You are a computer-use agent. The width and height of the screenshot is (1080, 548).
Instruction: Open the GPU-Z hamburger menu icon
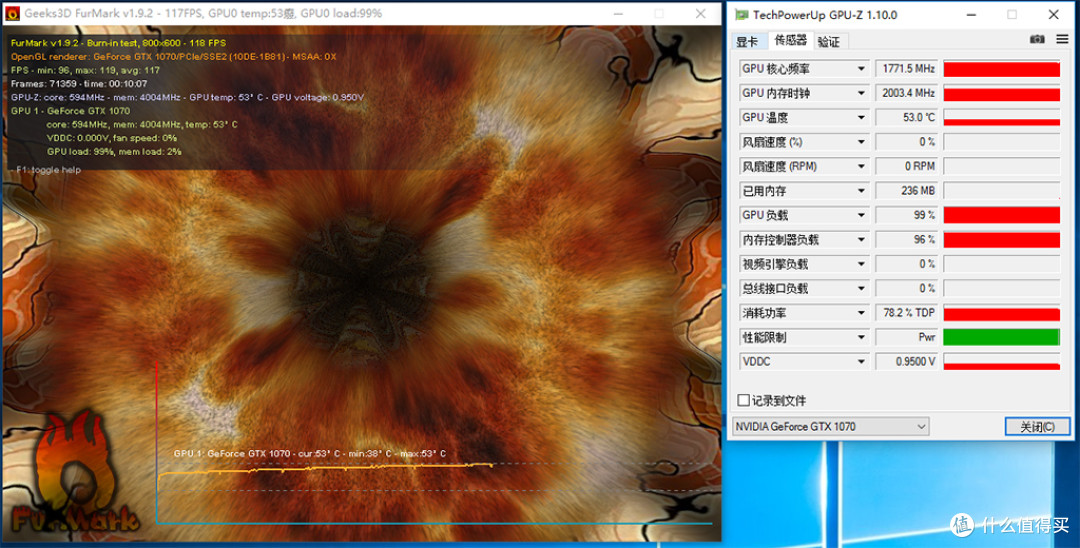tap(1062, 39)
